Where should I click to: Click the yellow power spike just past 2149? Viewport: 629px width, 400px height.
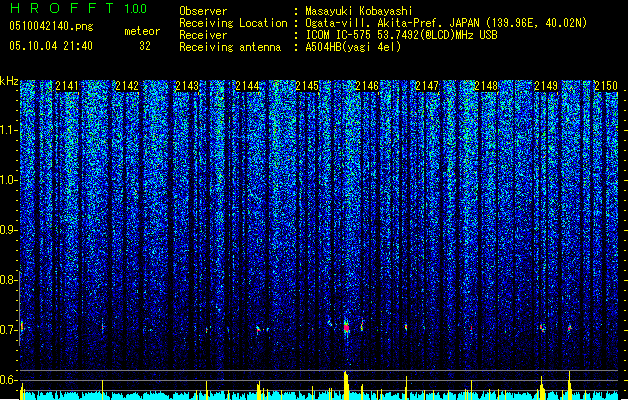click(570, 385)
